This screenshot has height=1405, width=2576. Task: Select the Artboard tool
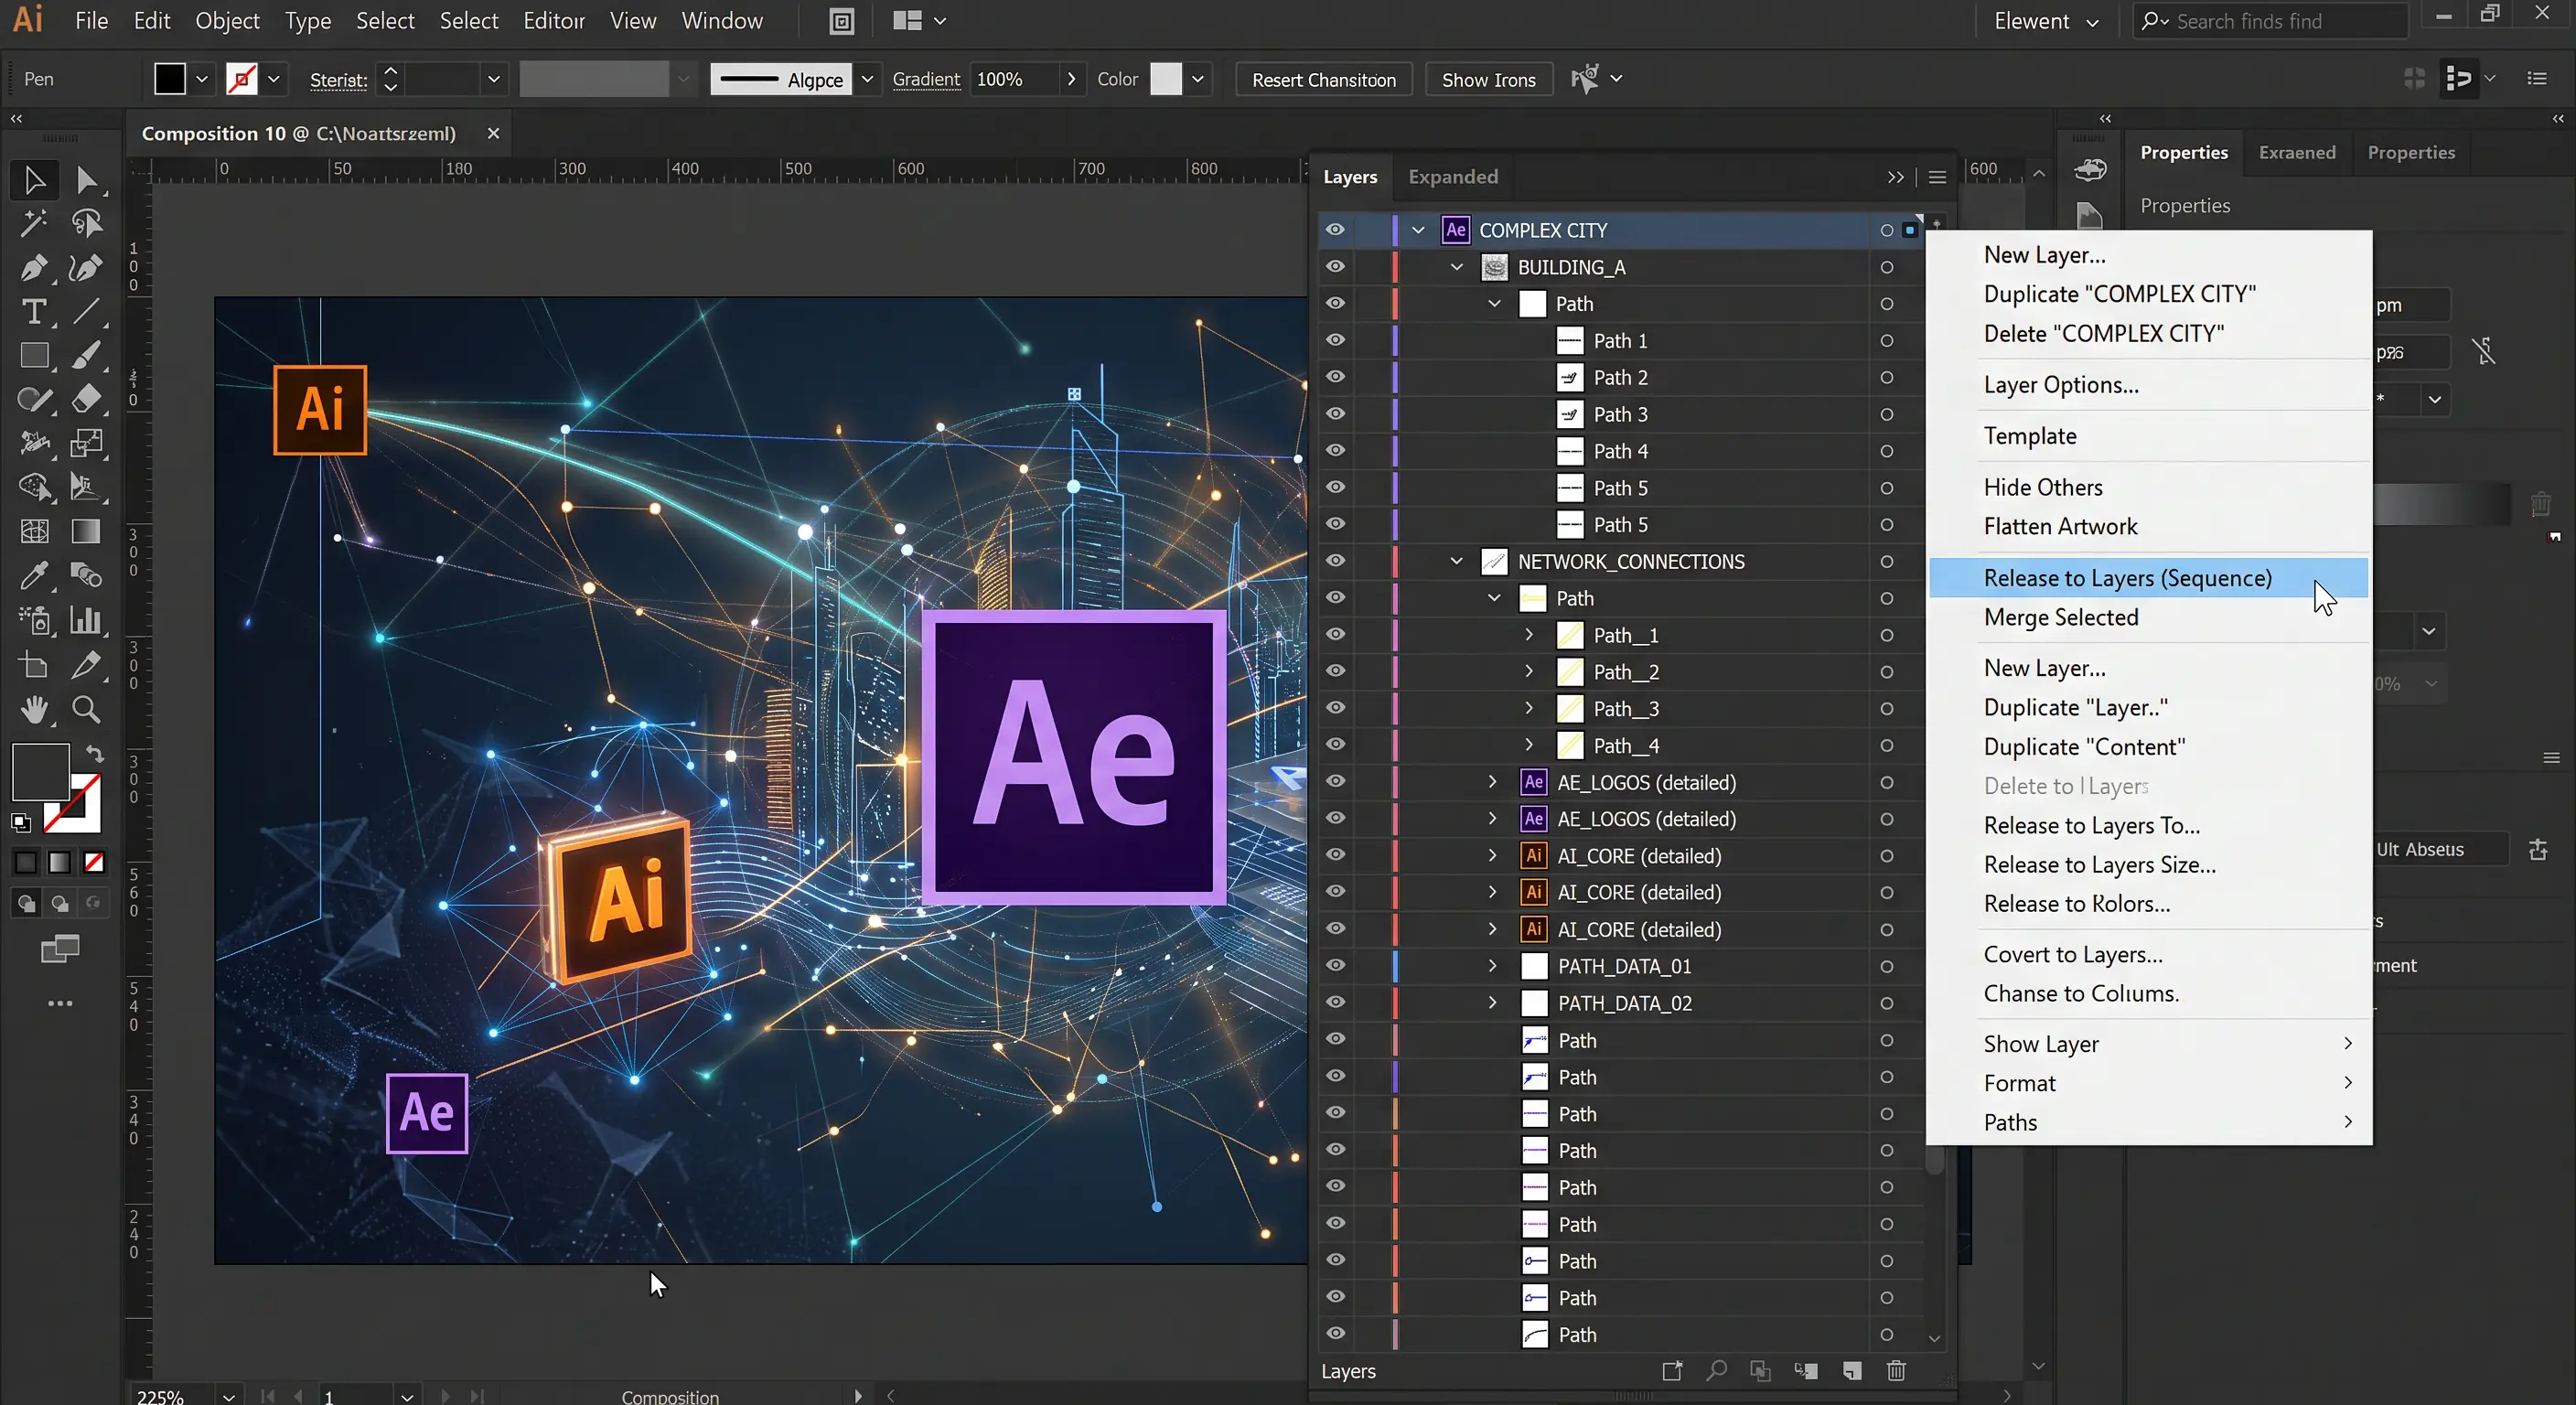[x=34, y=665]
